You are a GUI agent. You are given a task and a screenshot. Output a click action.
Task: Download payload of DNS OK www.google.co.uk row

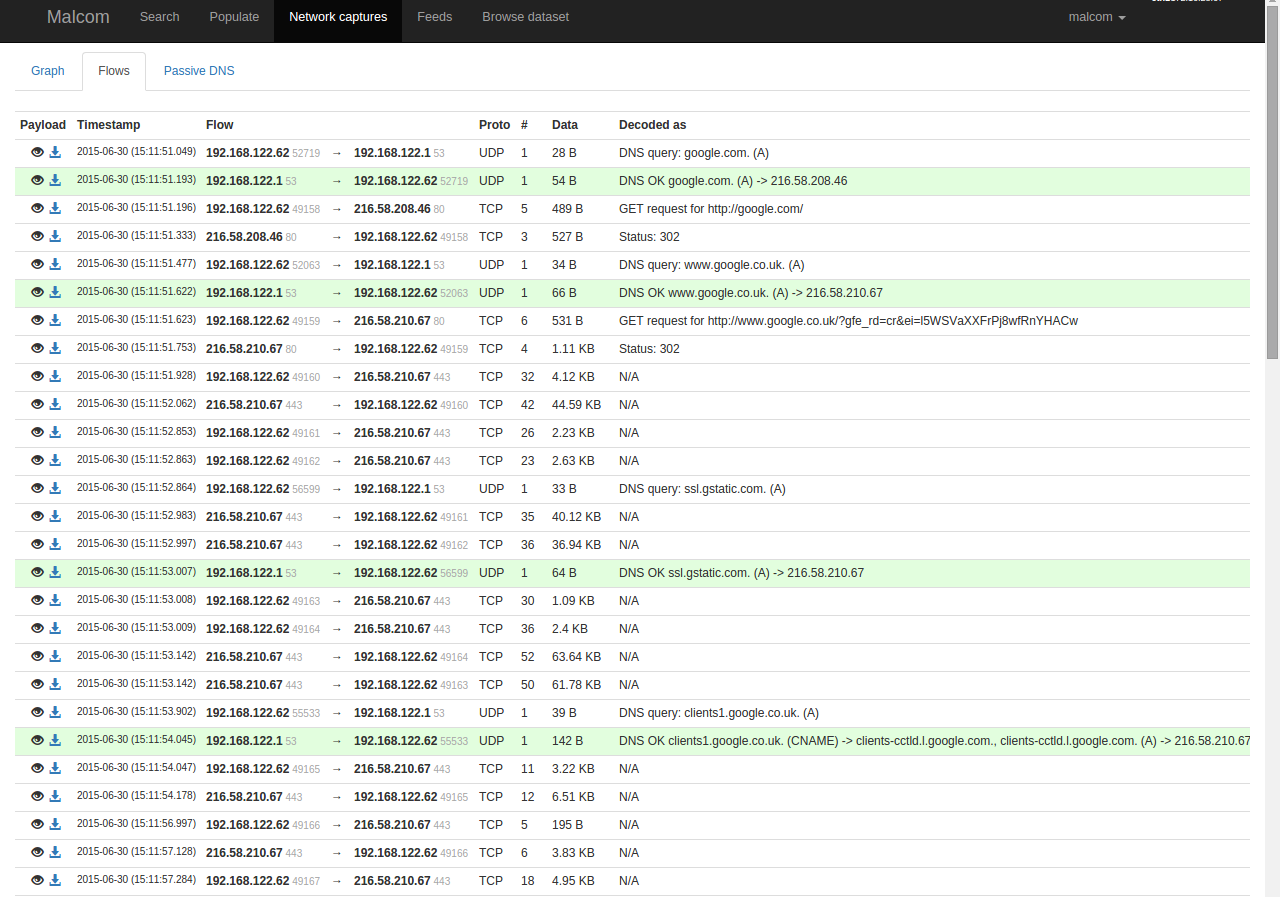point(55,292)
